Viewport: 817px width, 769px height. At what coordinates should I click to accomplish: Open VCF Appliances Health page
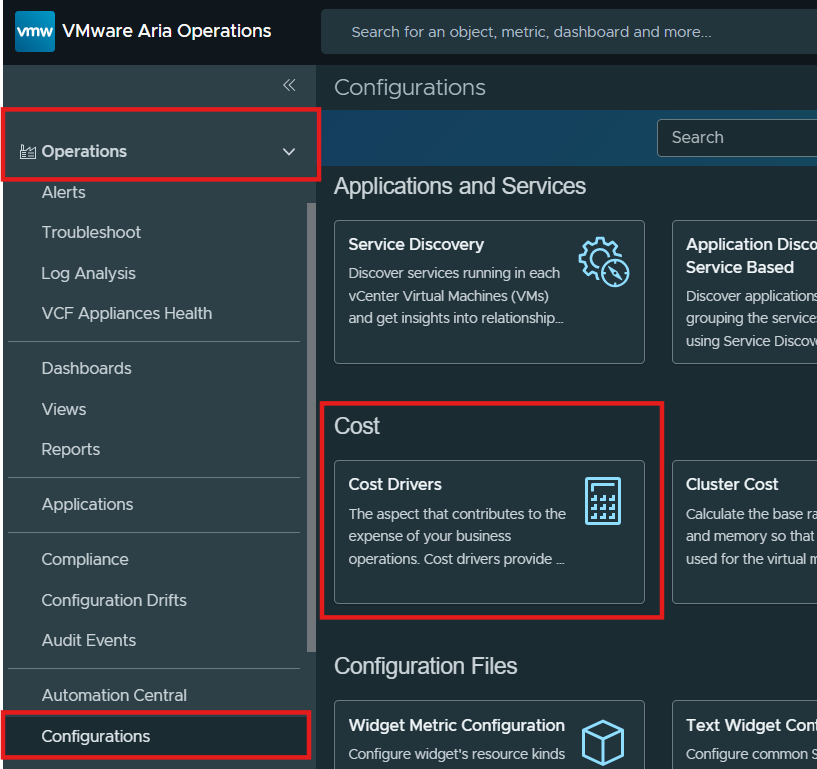coord(126,313)
